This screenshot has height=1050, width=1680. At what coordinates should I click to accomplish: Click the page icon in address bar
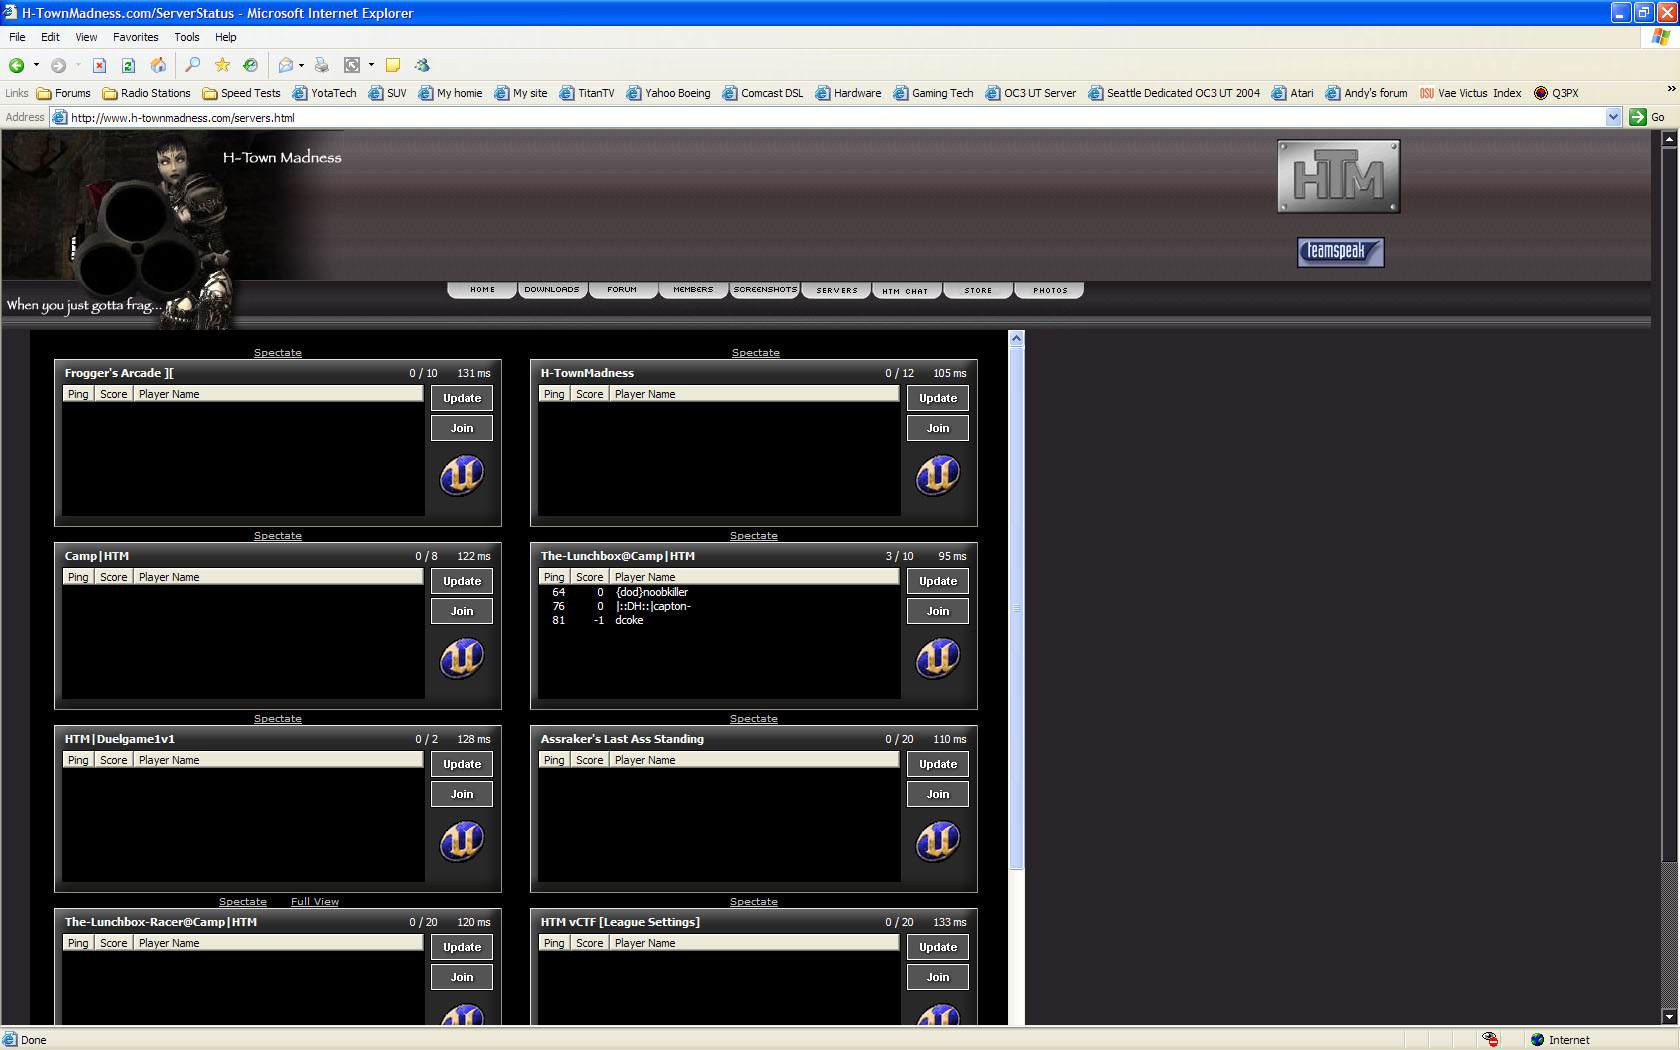click(x=60, y=117)
